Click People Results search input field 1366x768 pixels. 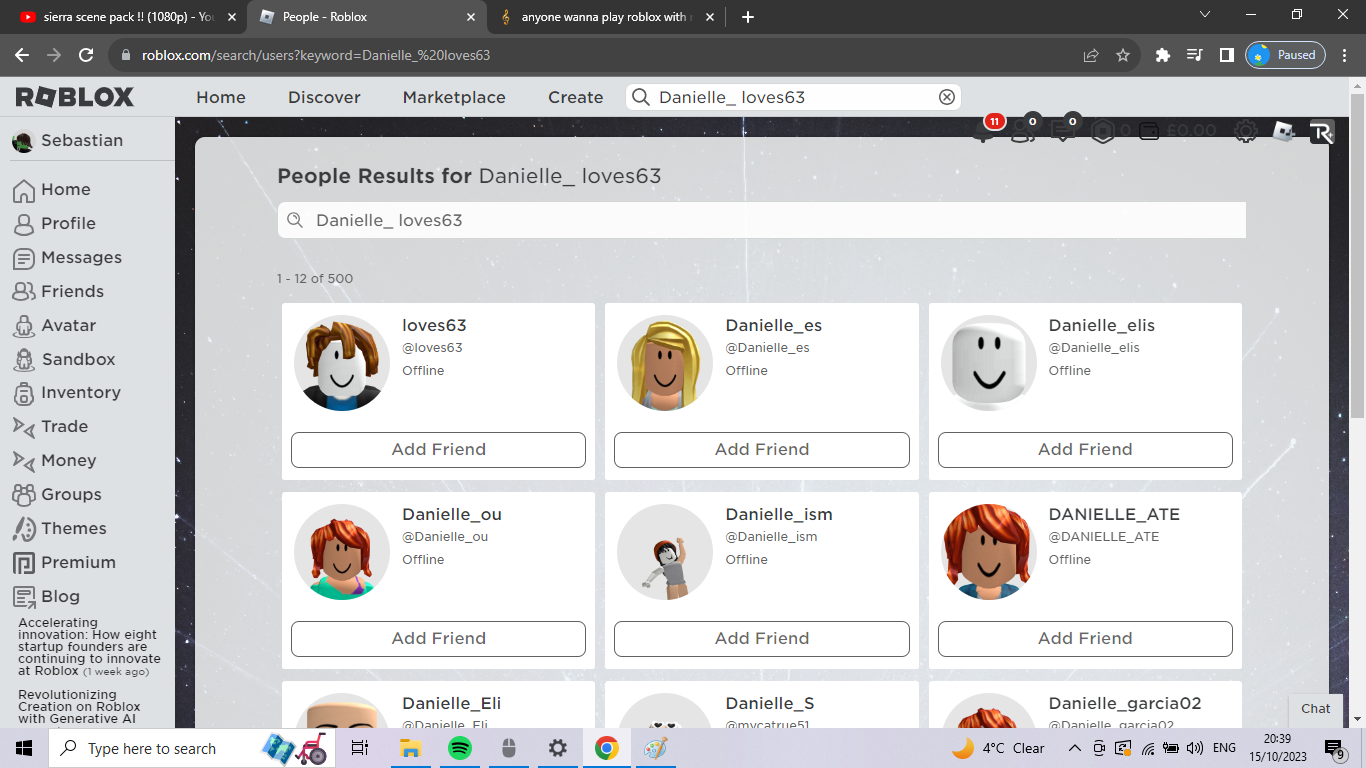coord(762,220)
